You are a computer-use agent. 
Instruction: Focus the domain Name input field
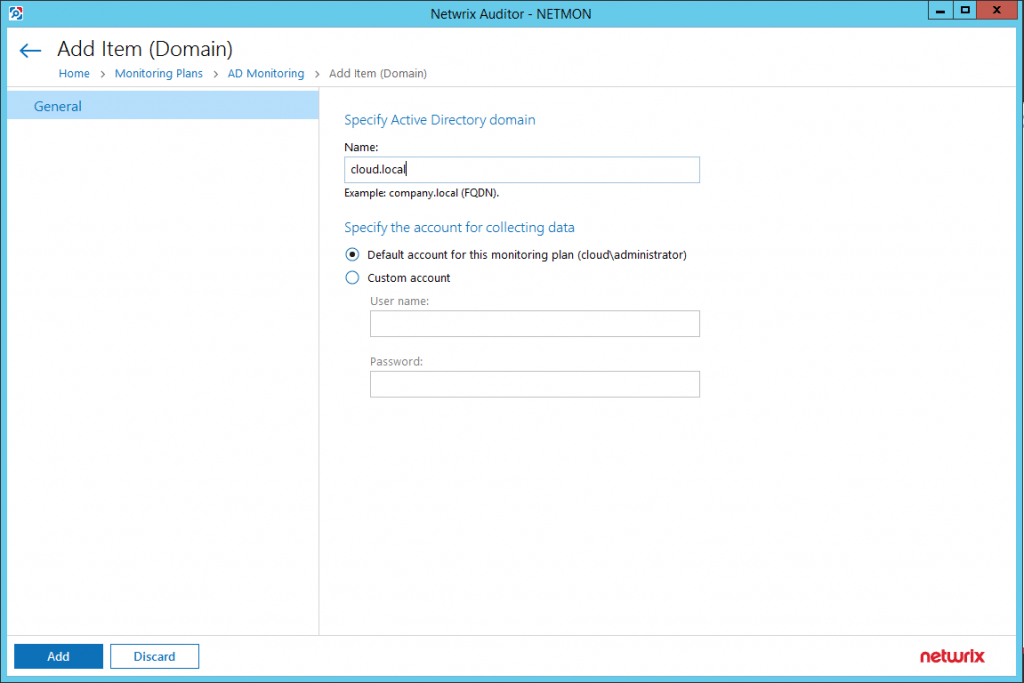(522, 169)
